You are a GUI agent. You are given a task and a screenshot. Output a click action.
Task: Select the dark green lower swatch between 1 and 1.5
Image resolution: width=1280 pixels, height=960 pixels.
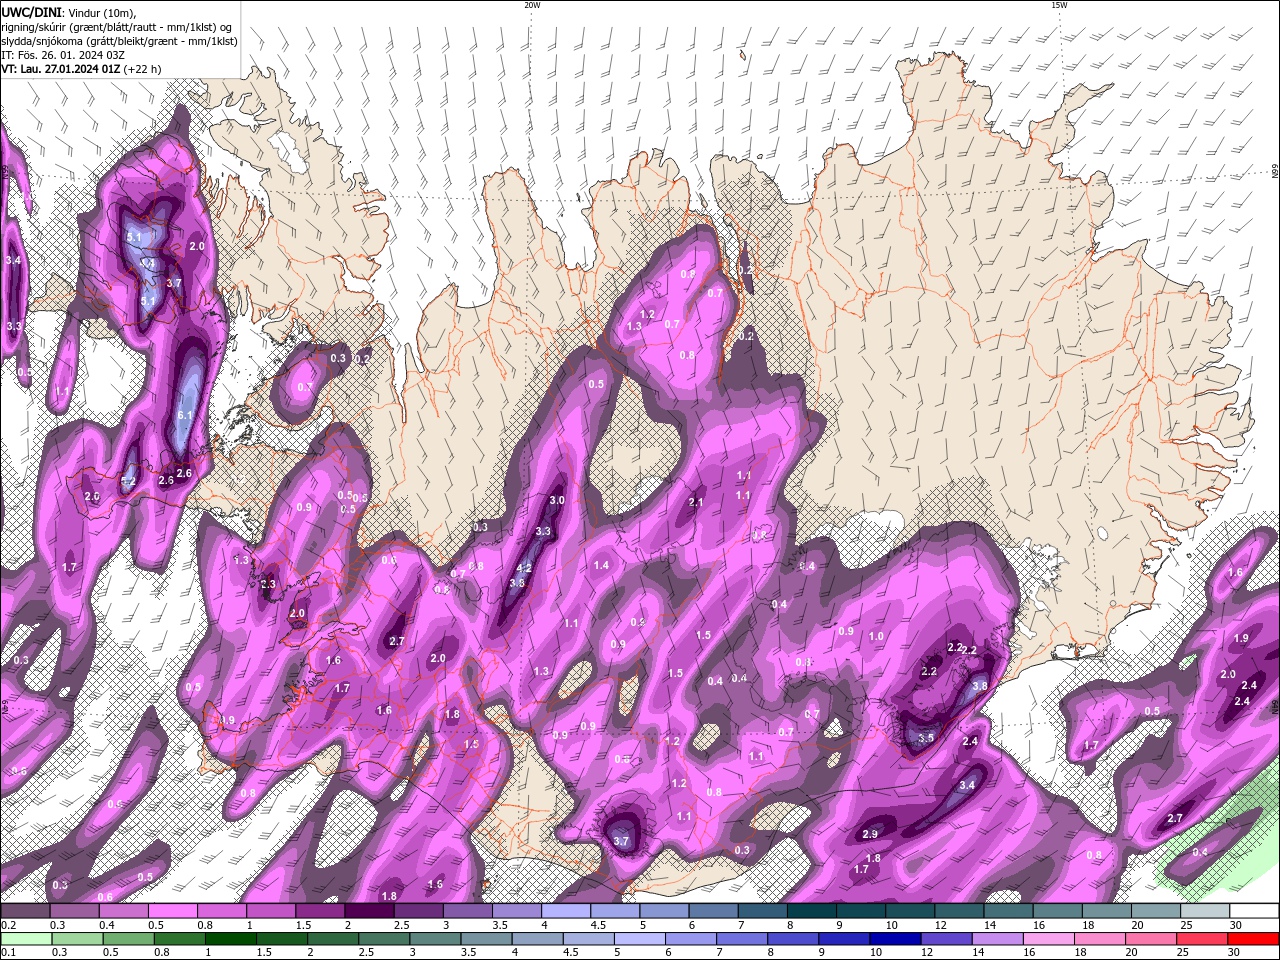[x=231, y=939]
